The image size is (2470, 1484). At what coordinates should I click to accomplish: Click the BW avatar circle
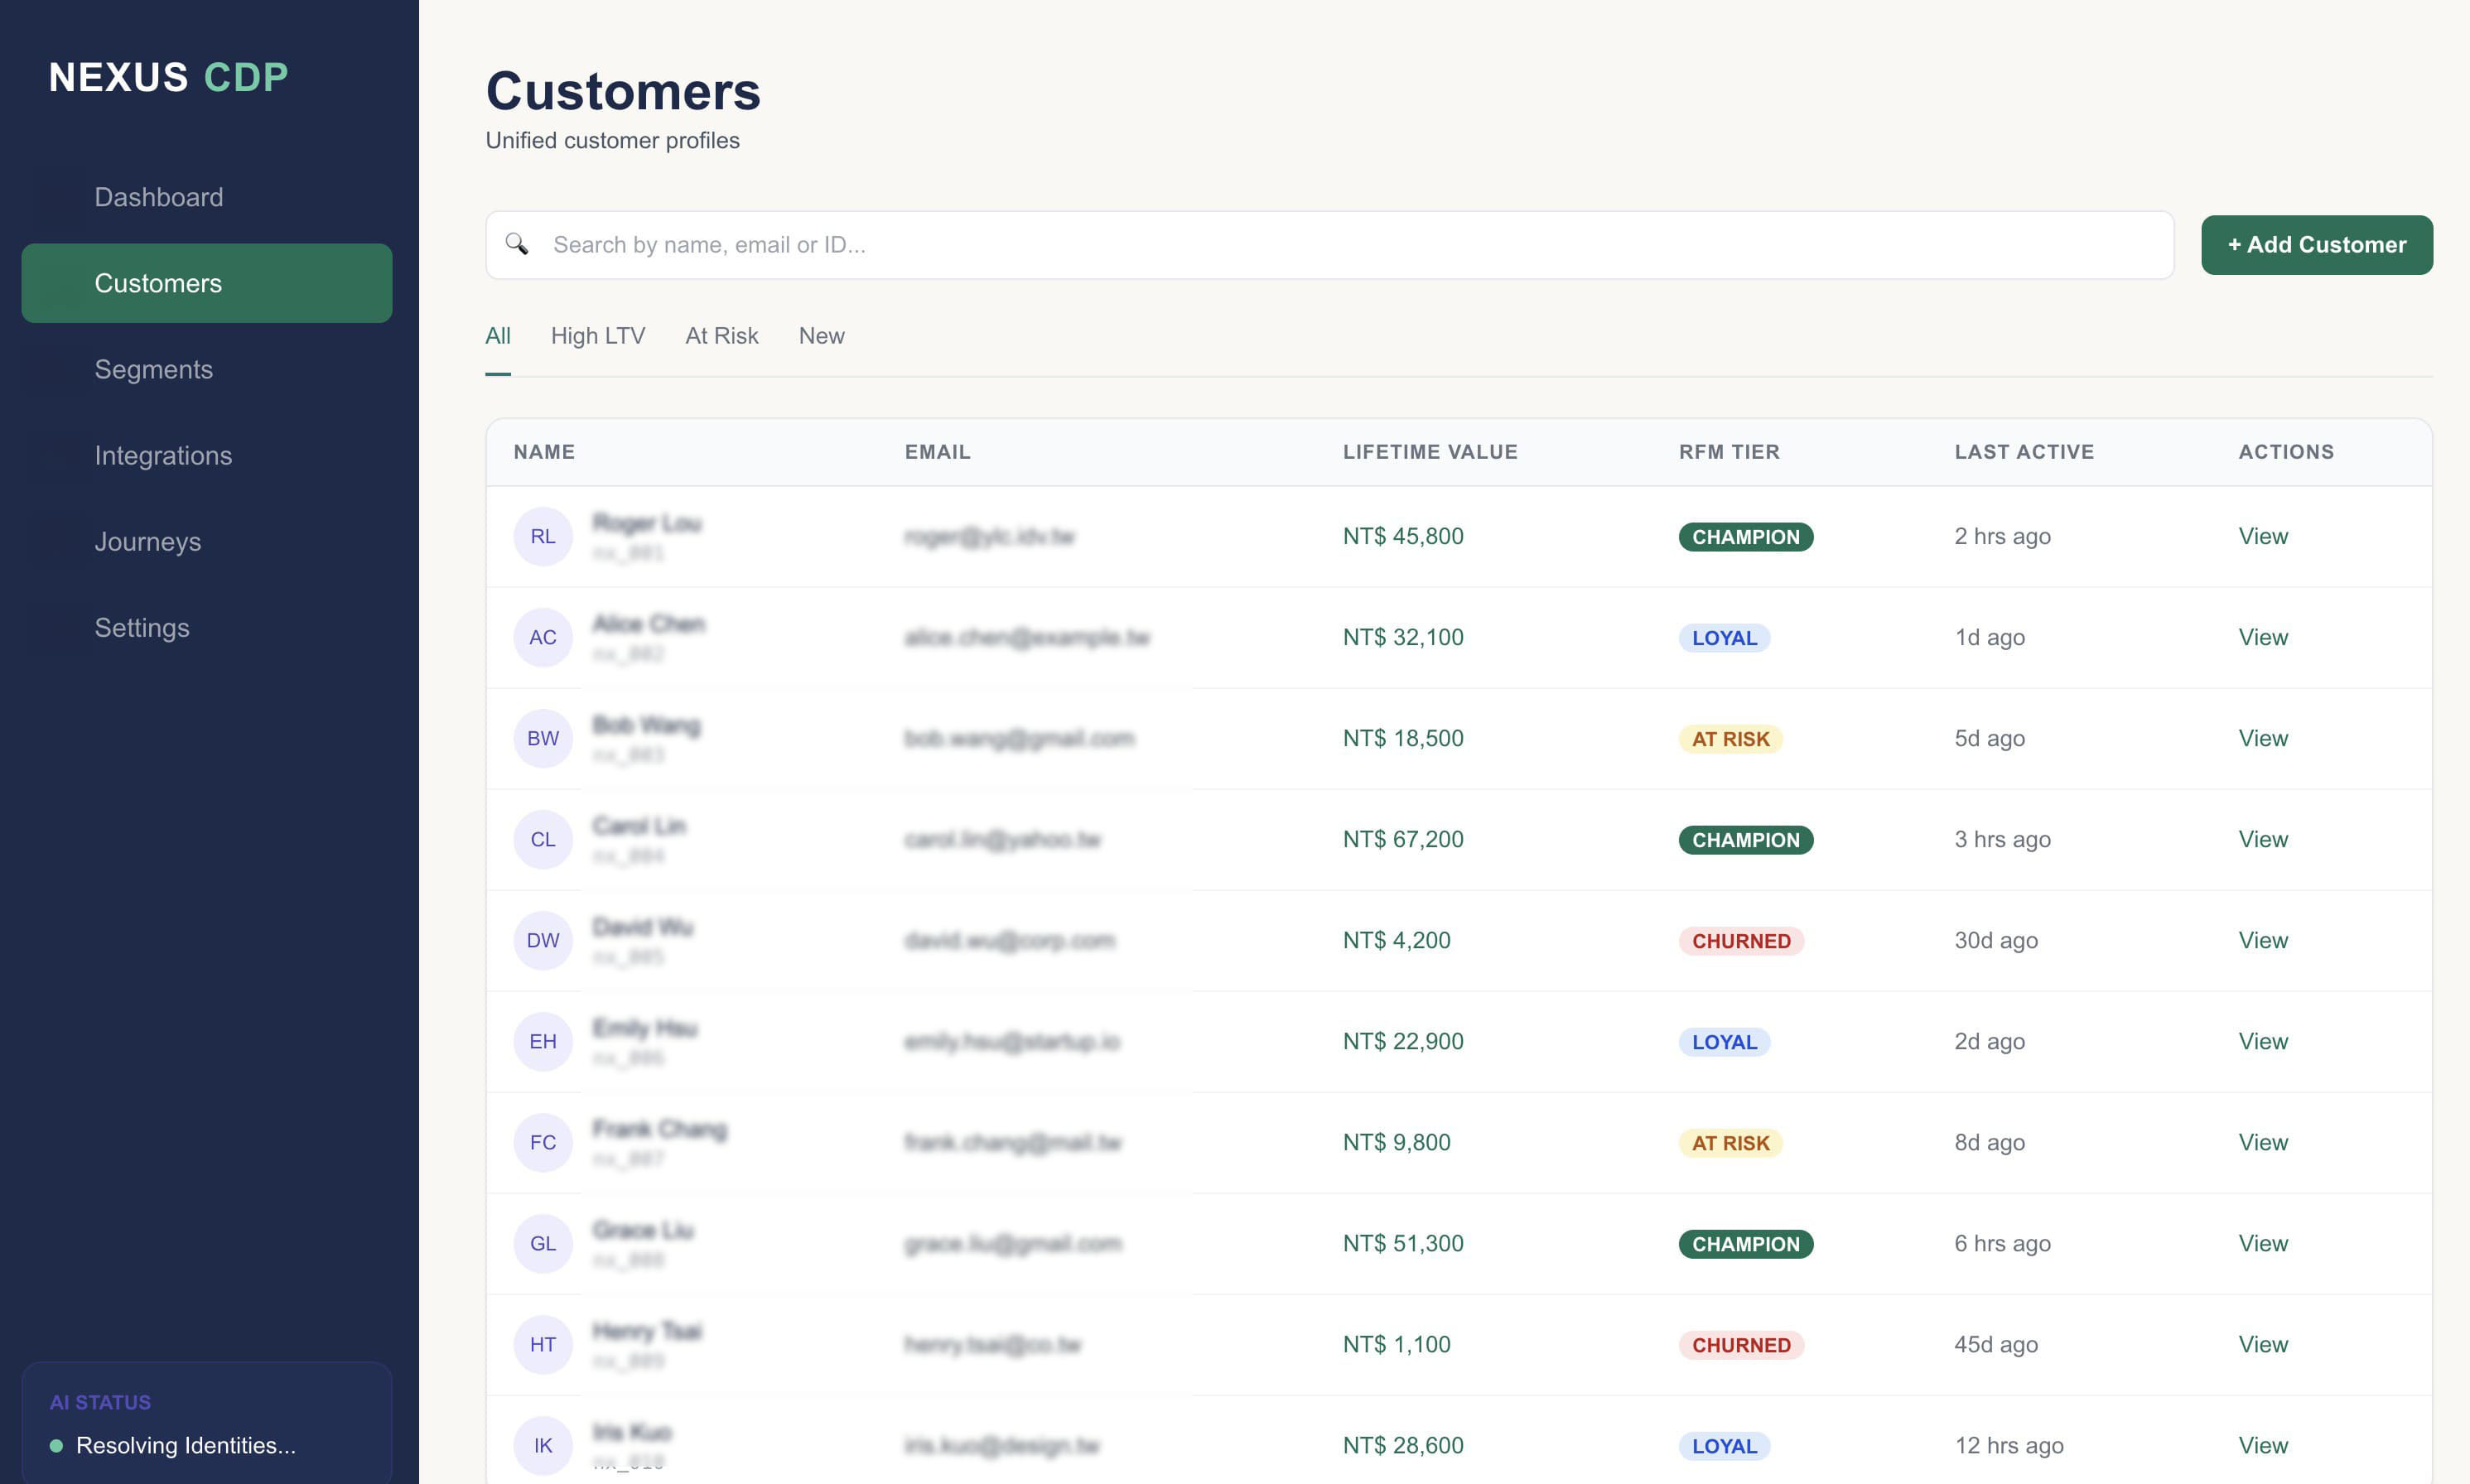tap(542, 739)
